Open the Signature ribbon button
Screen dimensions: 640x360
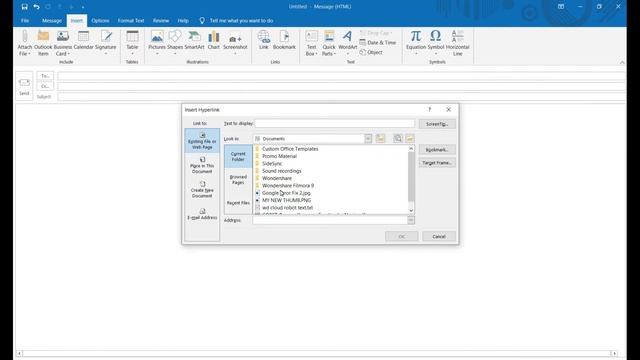pyautogui.click(x=106, y=43)
